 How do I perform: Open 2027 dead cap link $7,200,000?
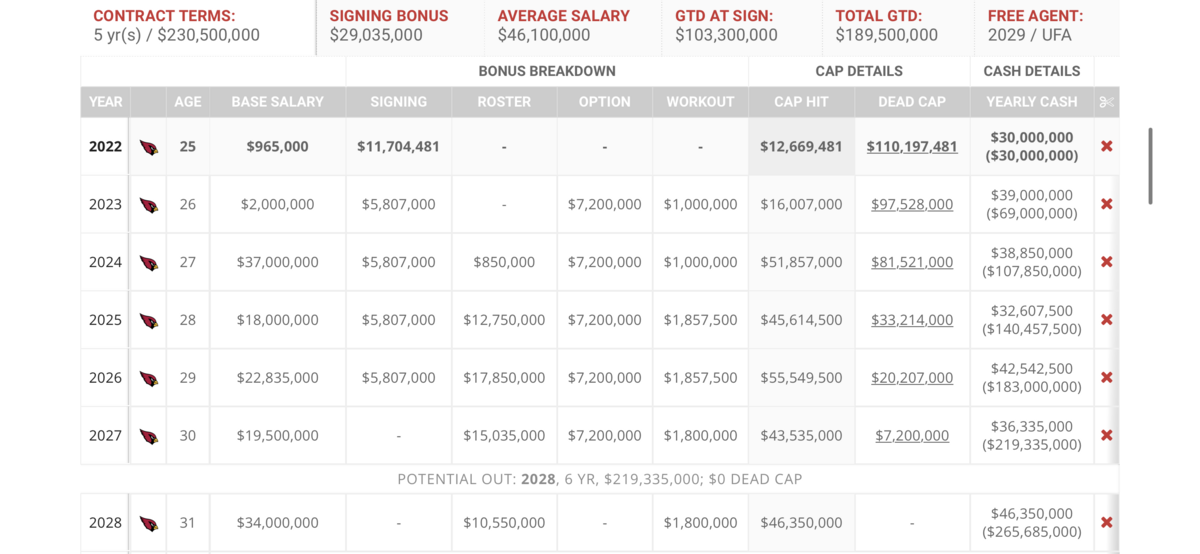pyautogui.click(x=912, y=436)
